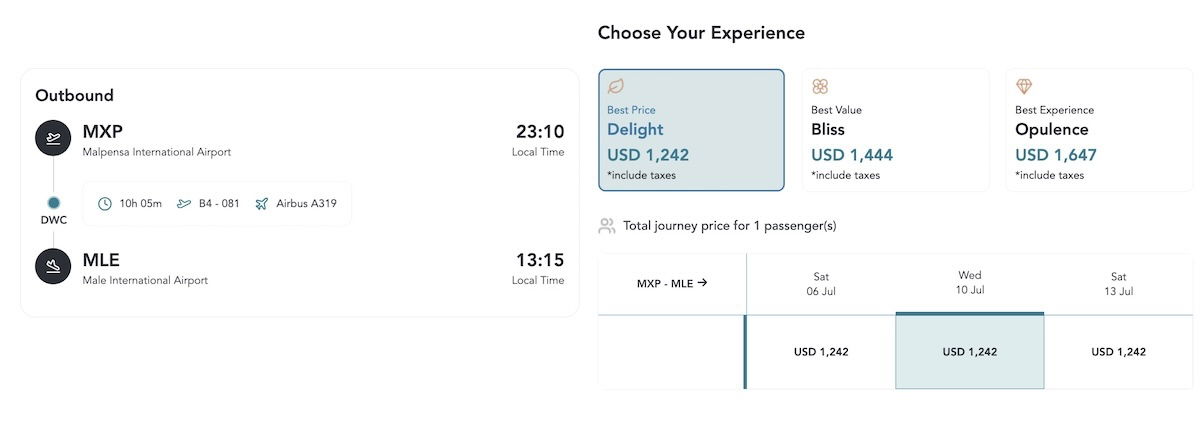Click the DWC stopover dot on the route line
1200x434 pixels.
[x=53, y=203]
